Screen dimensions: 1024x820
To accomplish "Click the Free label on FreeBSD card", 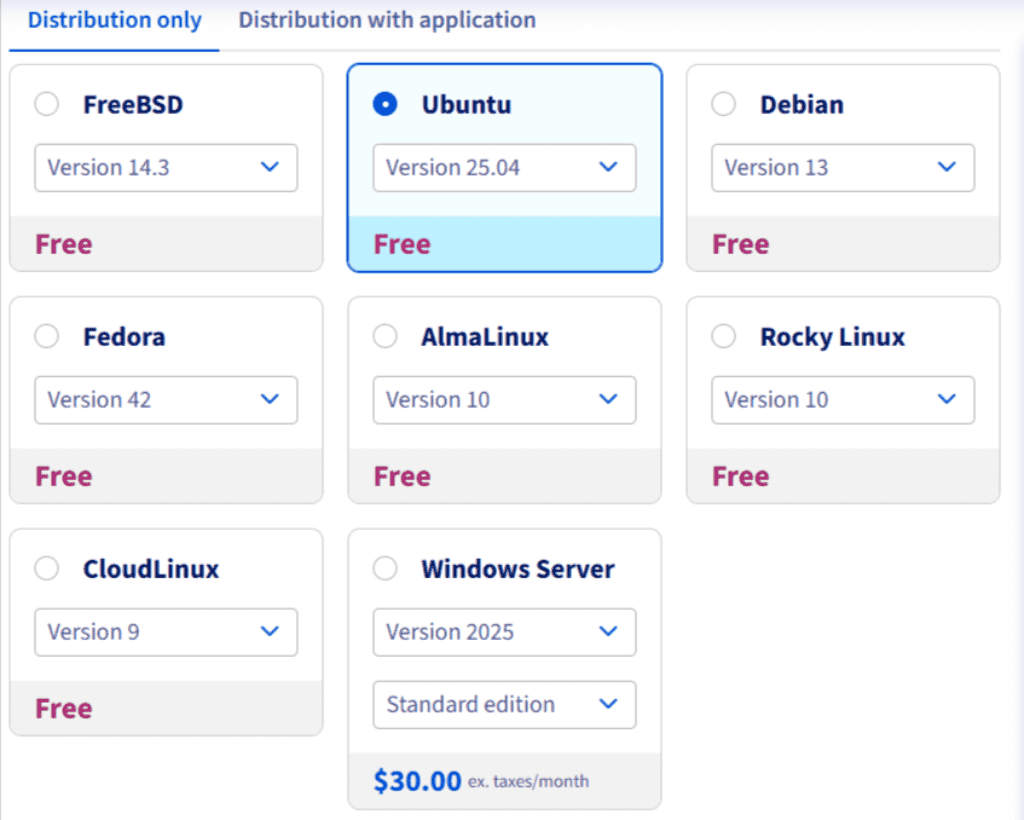I will point(64,244).
